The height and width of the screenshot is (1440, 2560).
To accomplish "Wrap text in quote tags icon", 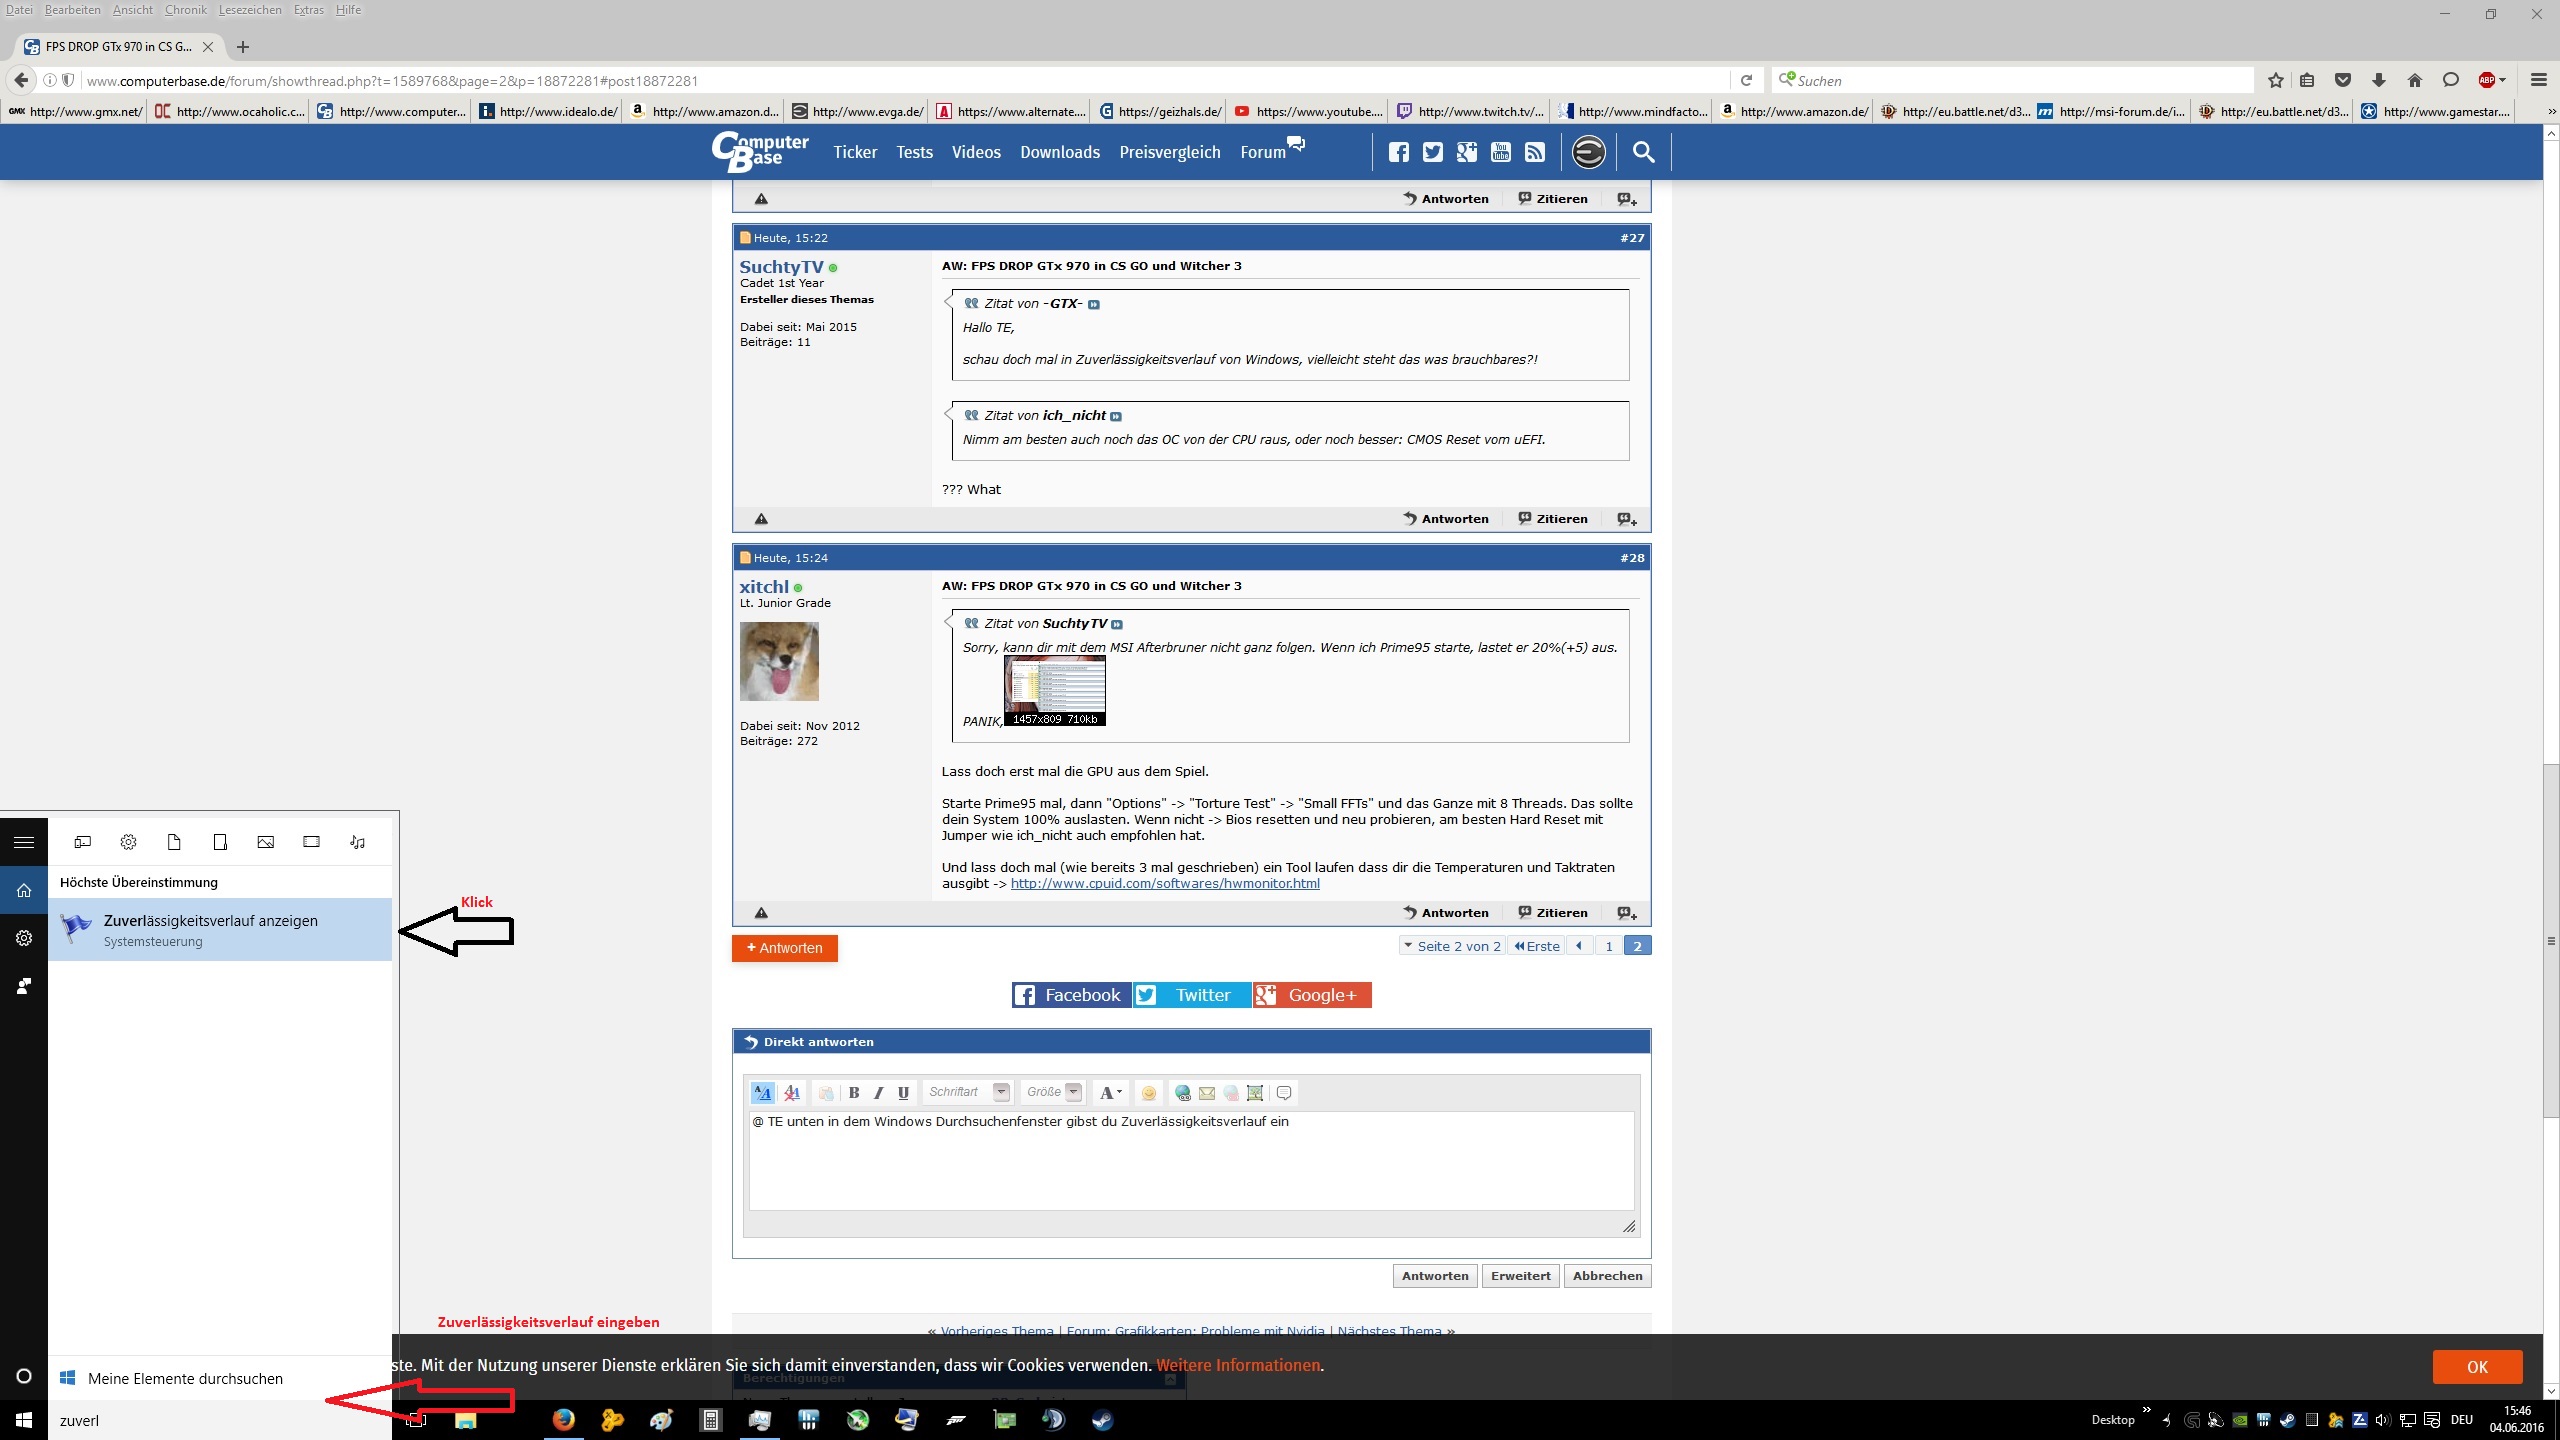I will [1284, 1093].
